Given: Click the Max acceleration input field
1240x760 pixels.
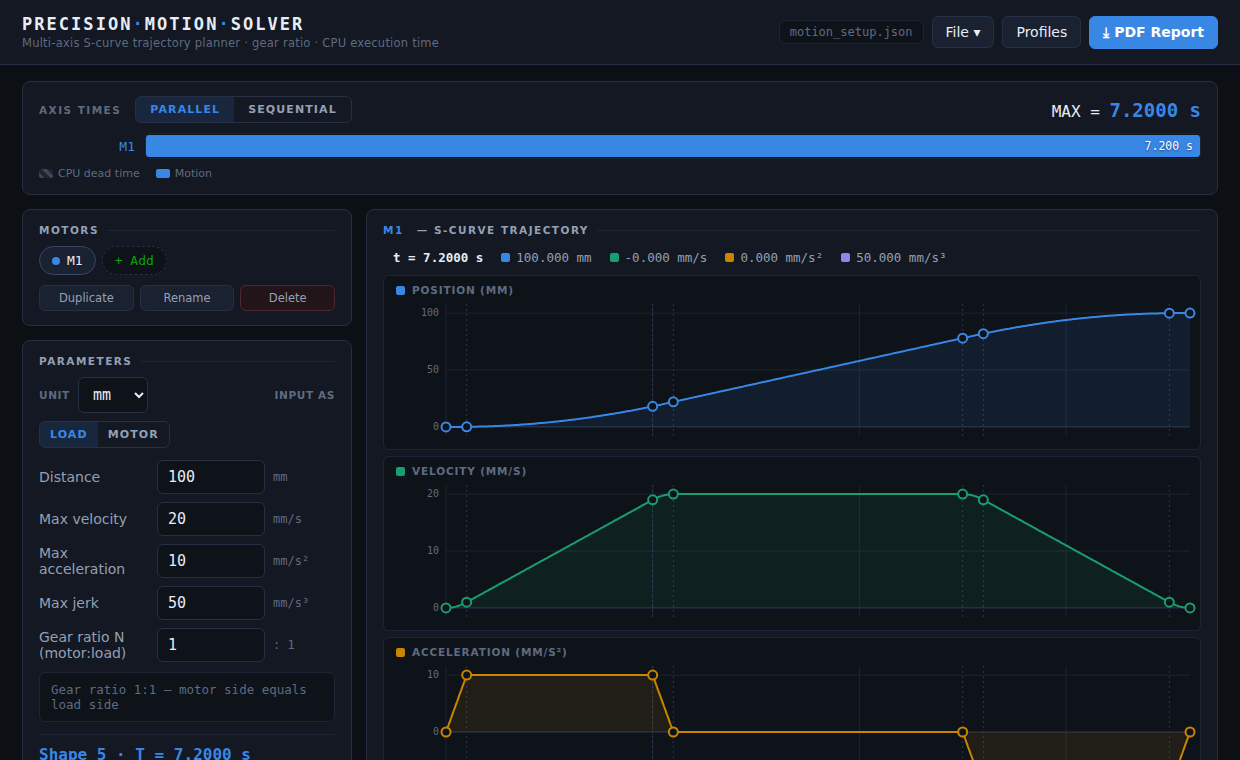Looking at the screenshot, I should tap(211, 561).
